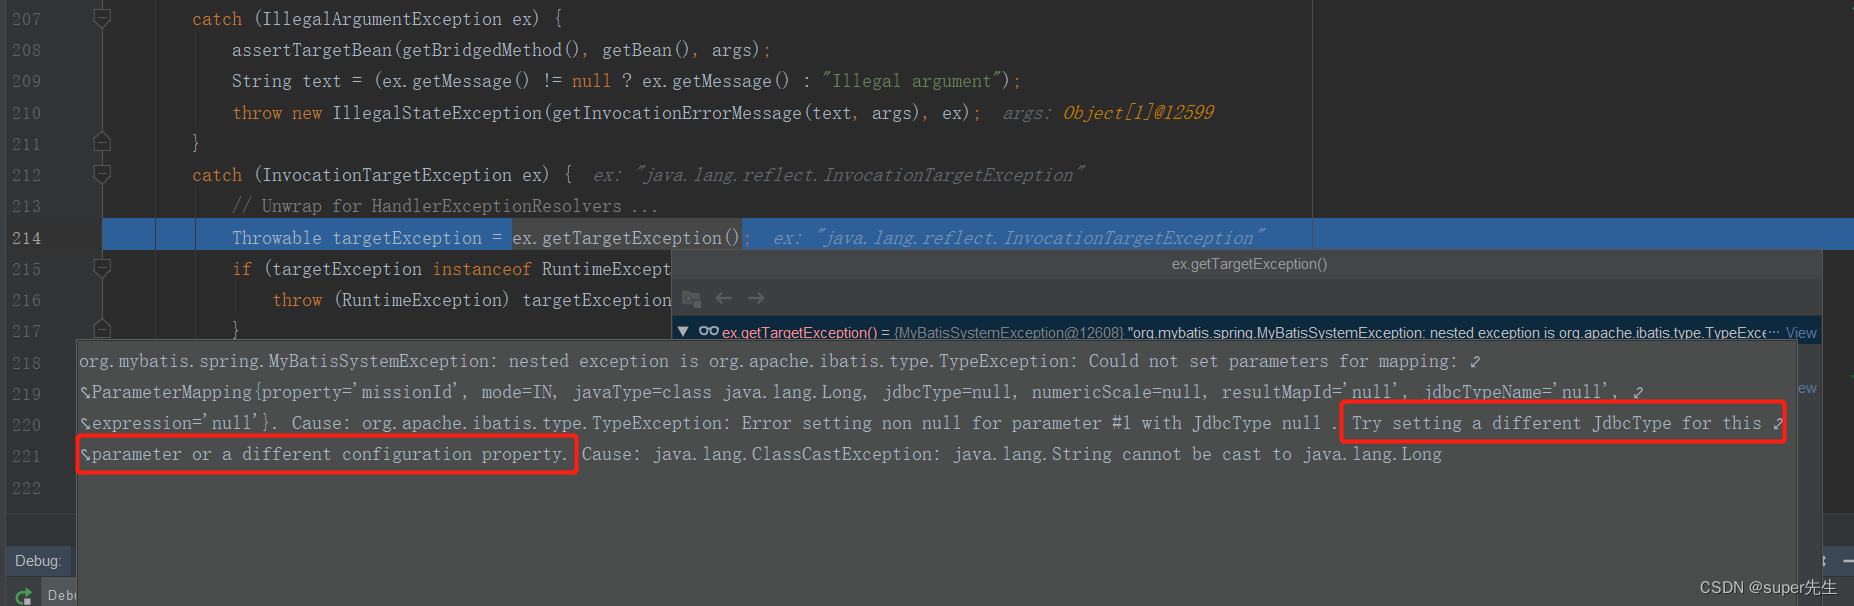The height and width of the screenshot is (606, 1854).
Task: Click gutter line number 210
Action: (x=27, y=113)
